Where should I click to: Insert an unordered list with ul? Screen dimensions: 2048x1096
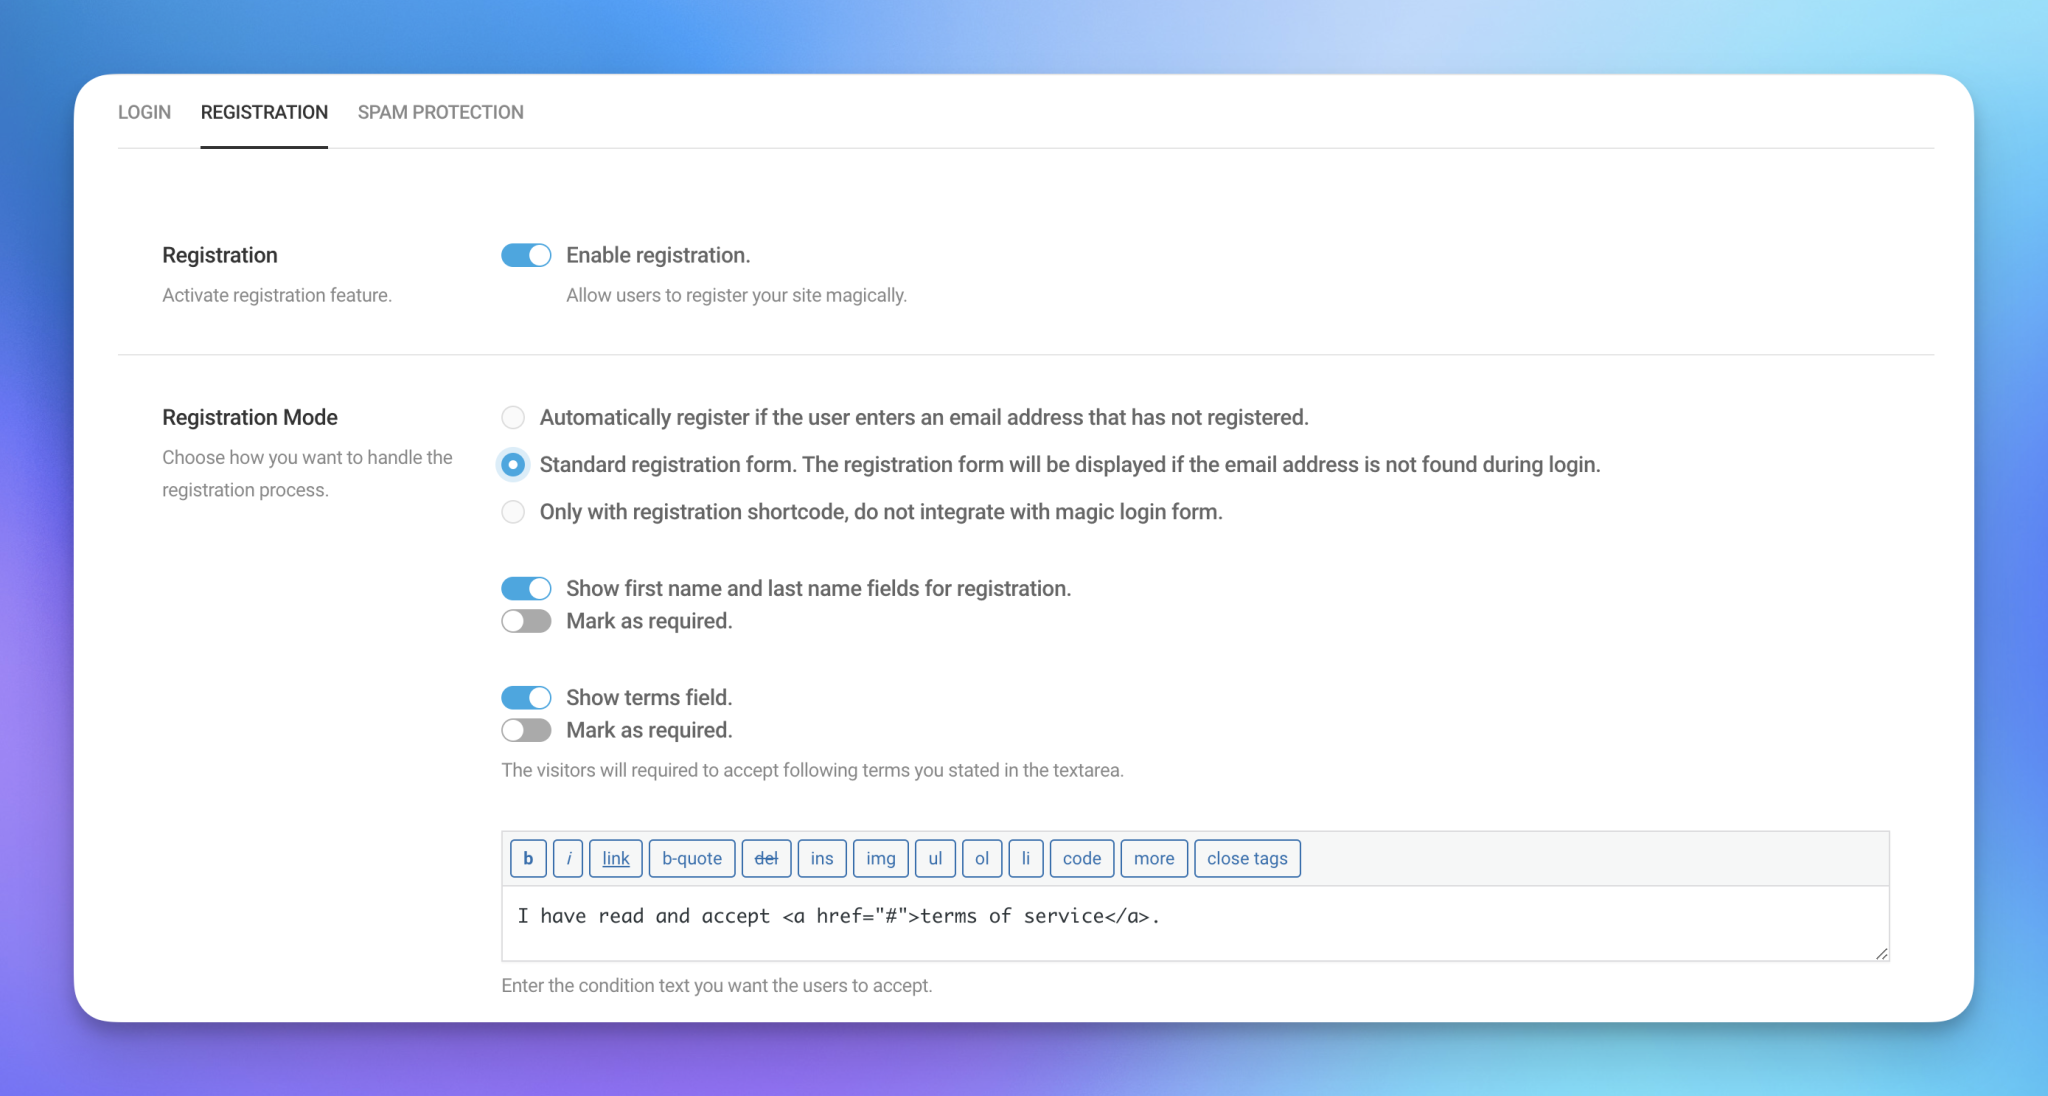click(934, 858)
